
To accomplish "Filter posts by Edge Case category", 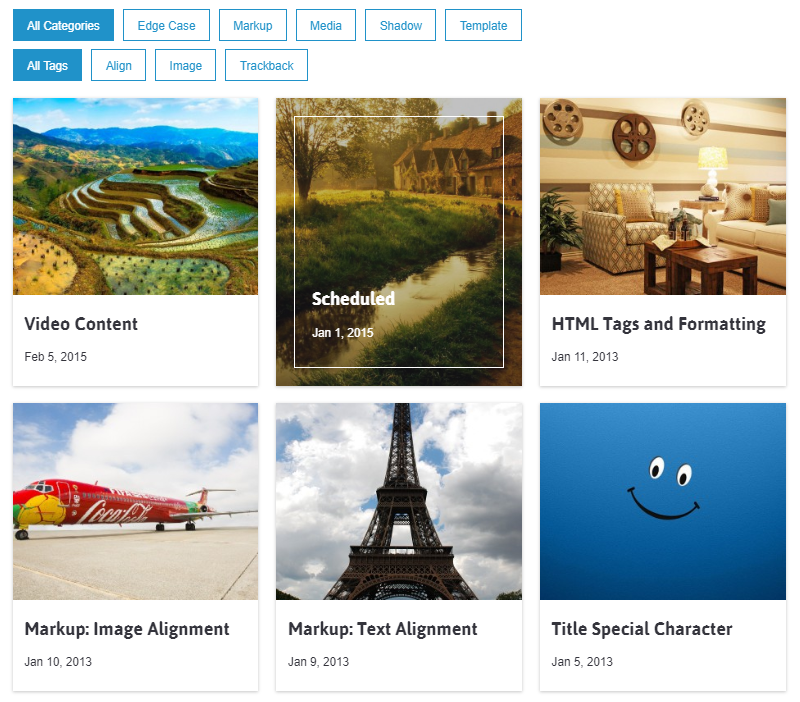I will click(x=166, y=25).
